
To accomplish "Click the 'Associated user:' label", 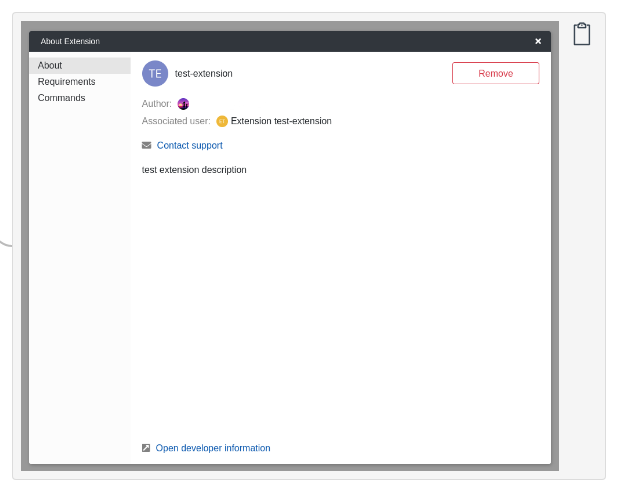I will tap(176, 121).
